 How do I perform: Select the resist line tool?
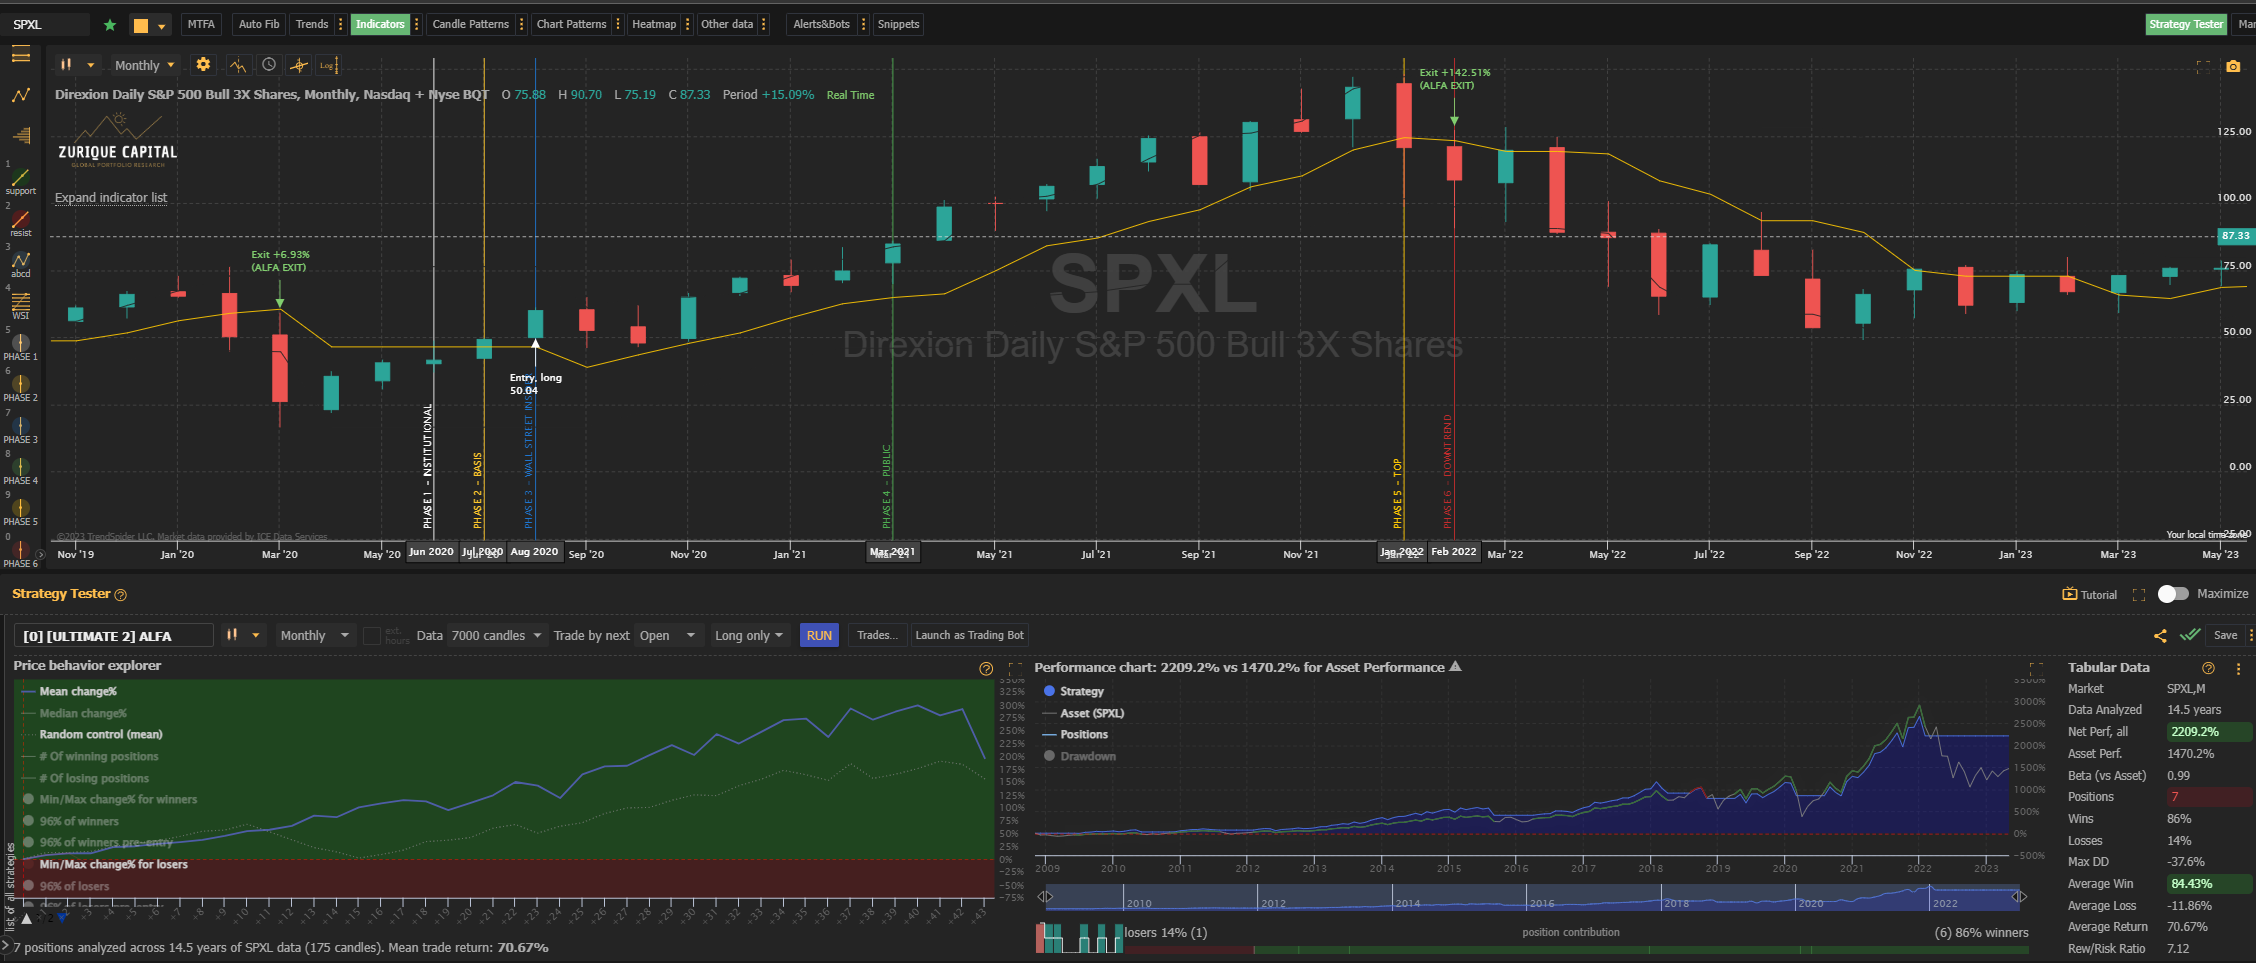[x=21, y=223]
